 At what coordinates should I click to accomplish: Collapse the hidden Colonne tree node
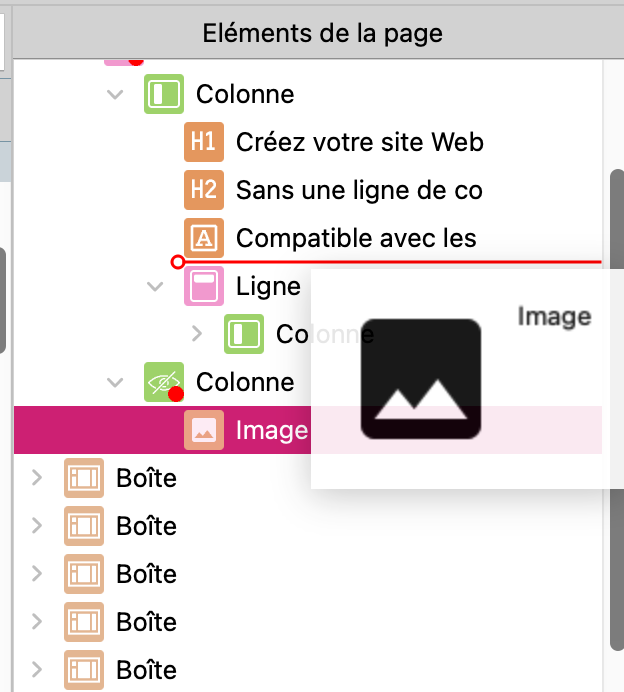pos(116,382)
